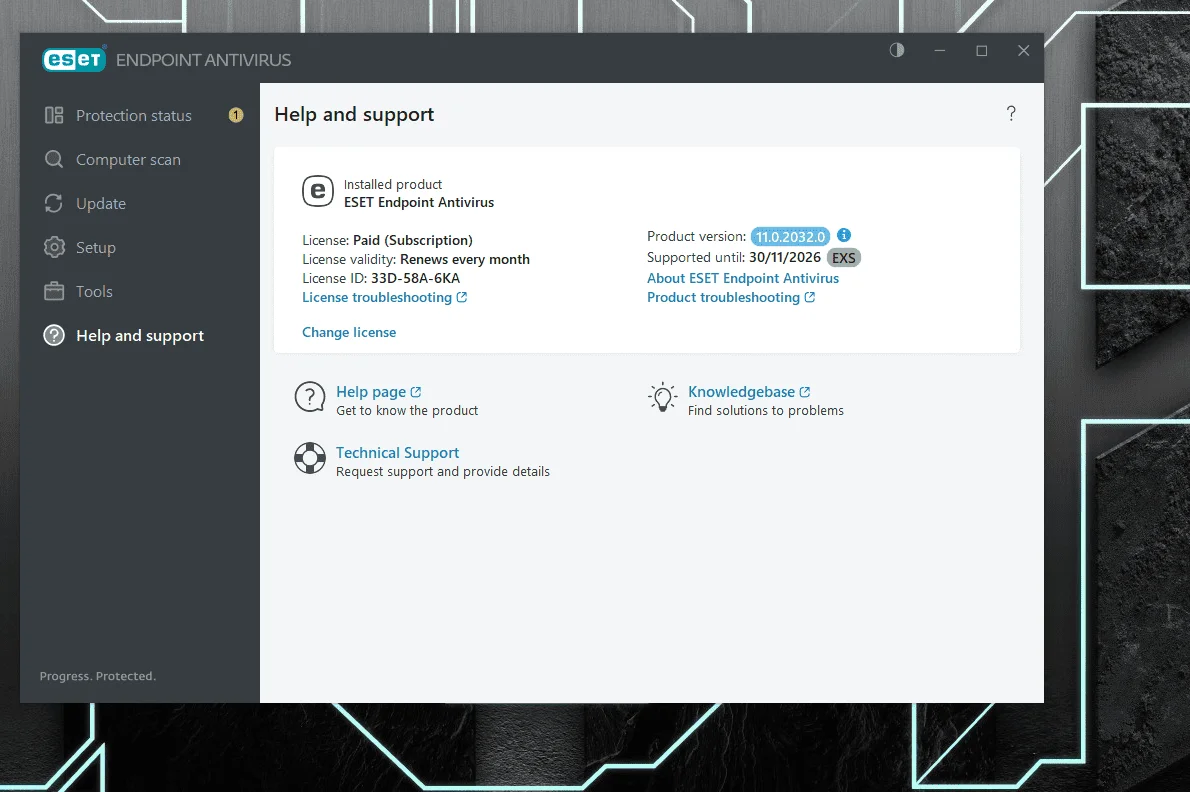Click 'Get to know the product' description

407,410
